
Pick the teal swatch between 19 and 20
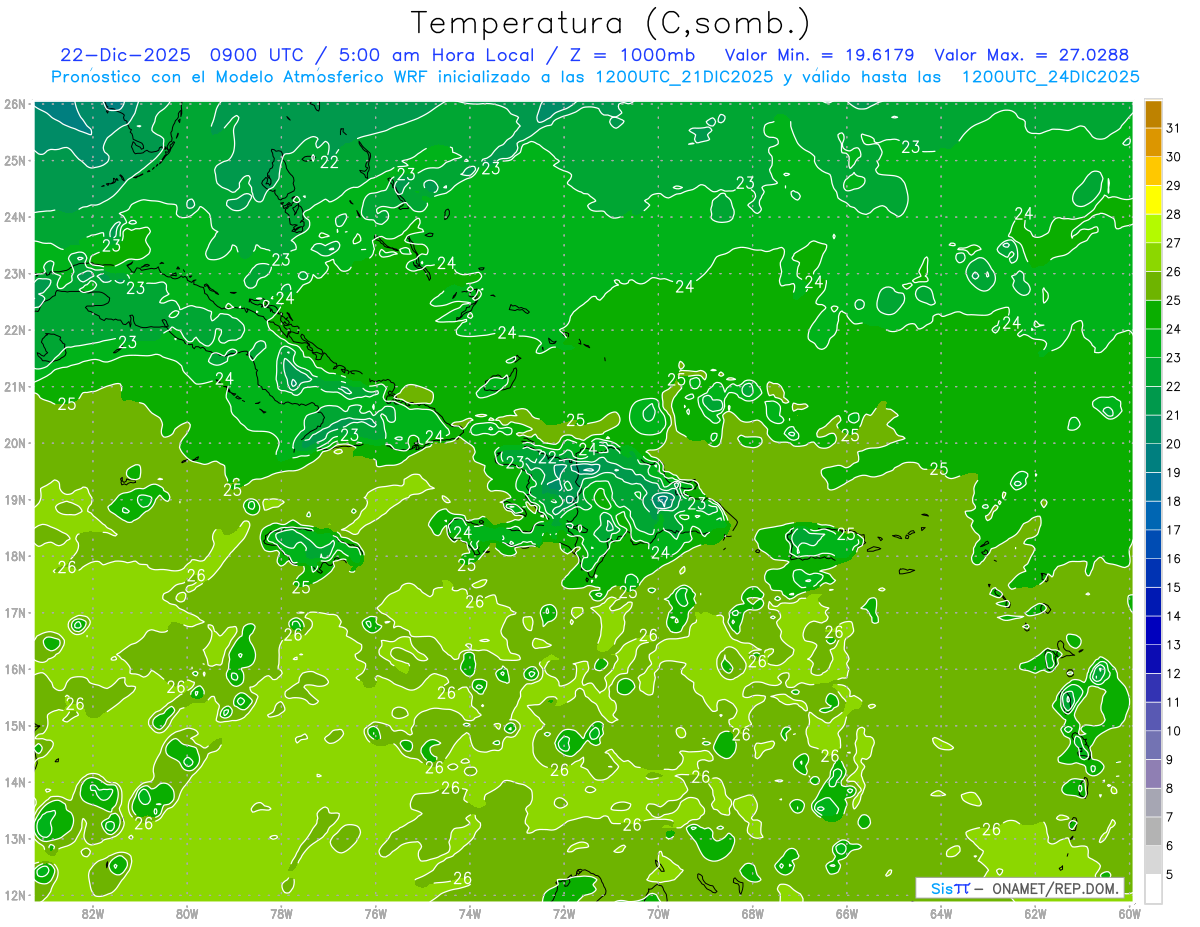[x=1153, y=459]
